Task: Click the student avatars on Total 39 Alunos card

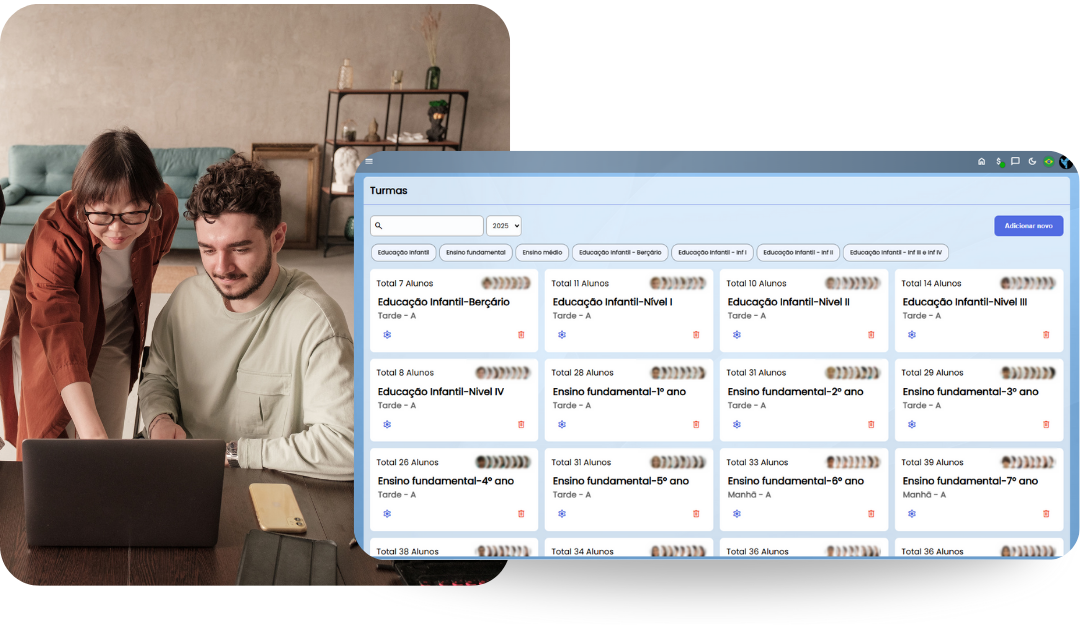Action: [1028, 462]
